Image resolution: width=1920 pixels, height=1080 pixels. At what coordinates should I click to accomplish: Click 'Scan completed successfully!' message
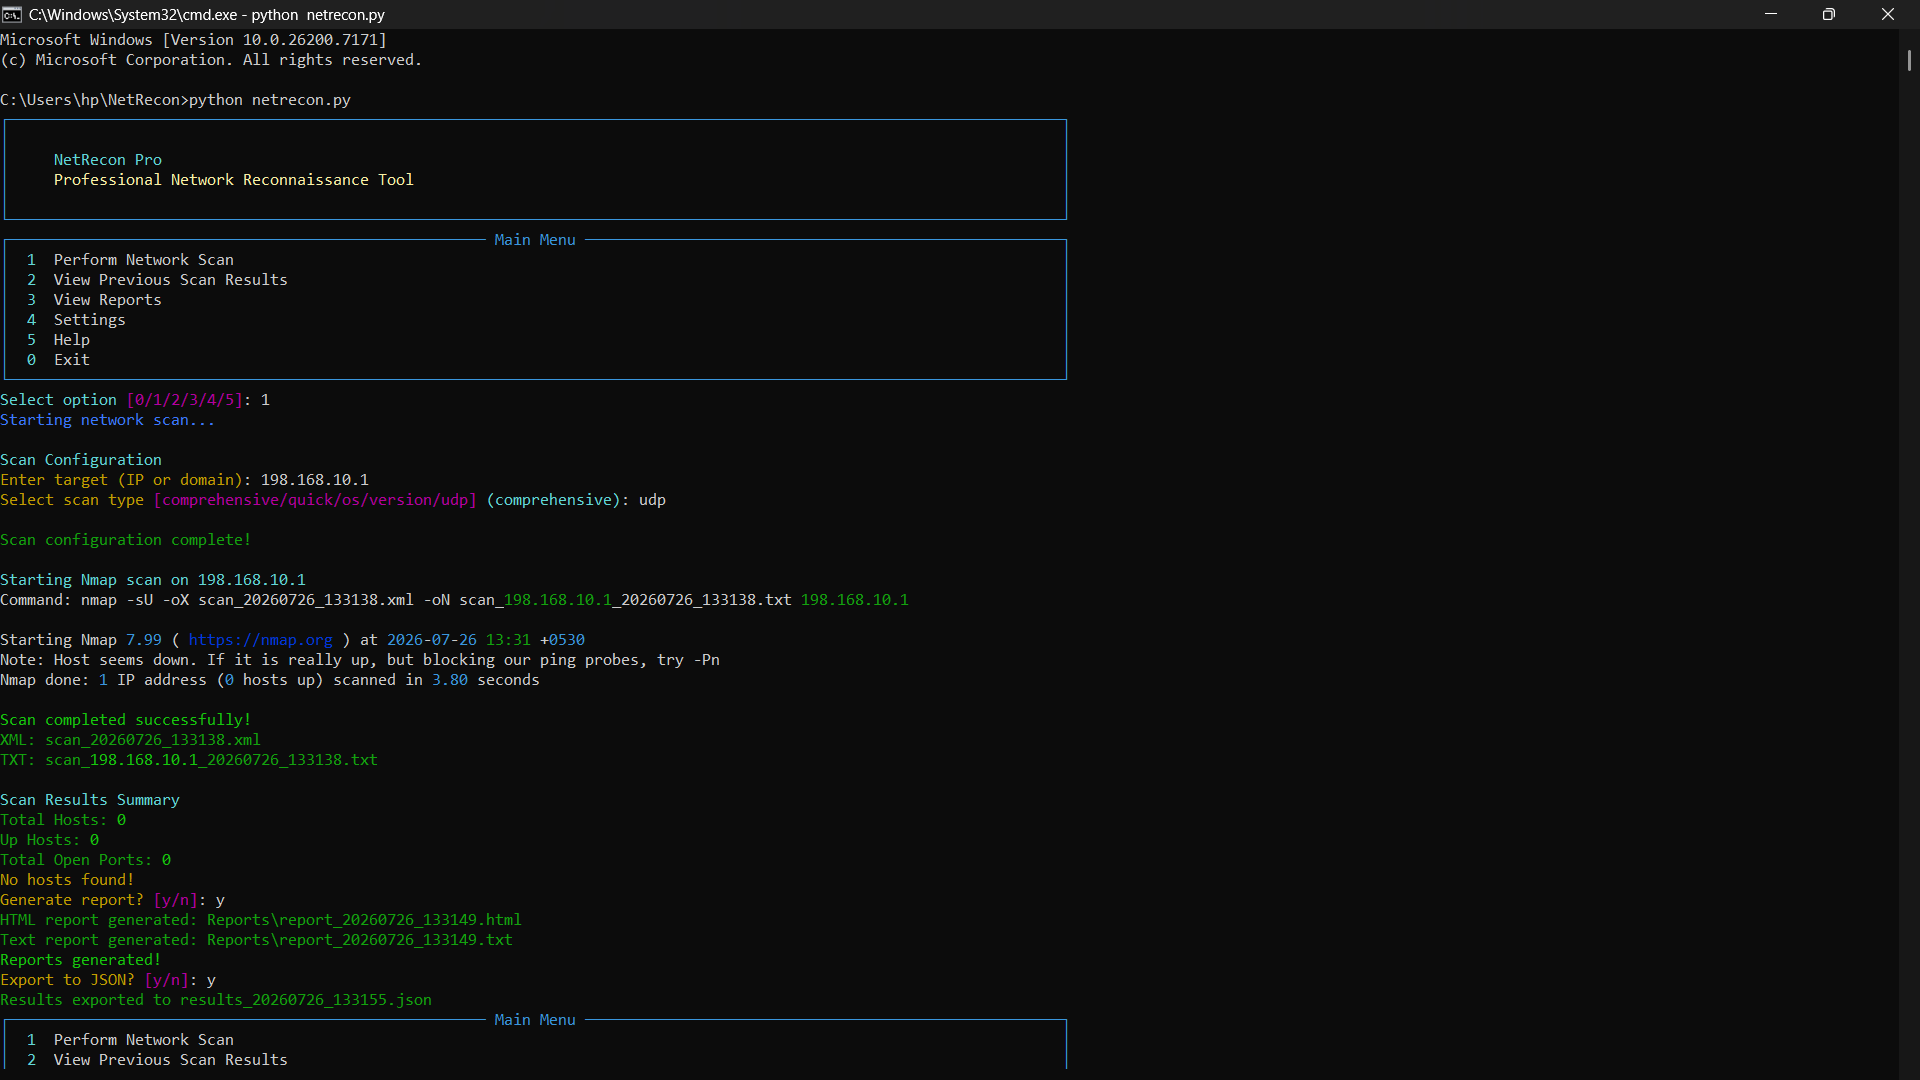point(125,720)
